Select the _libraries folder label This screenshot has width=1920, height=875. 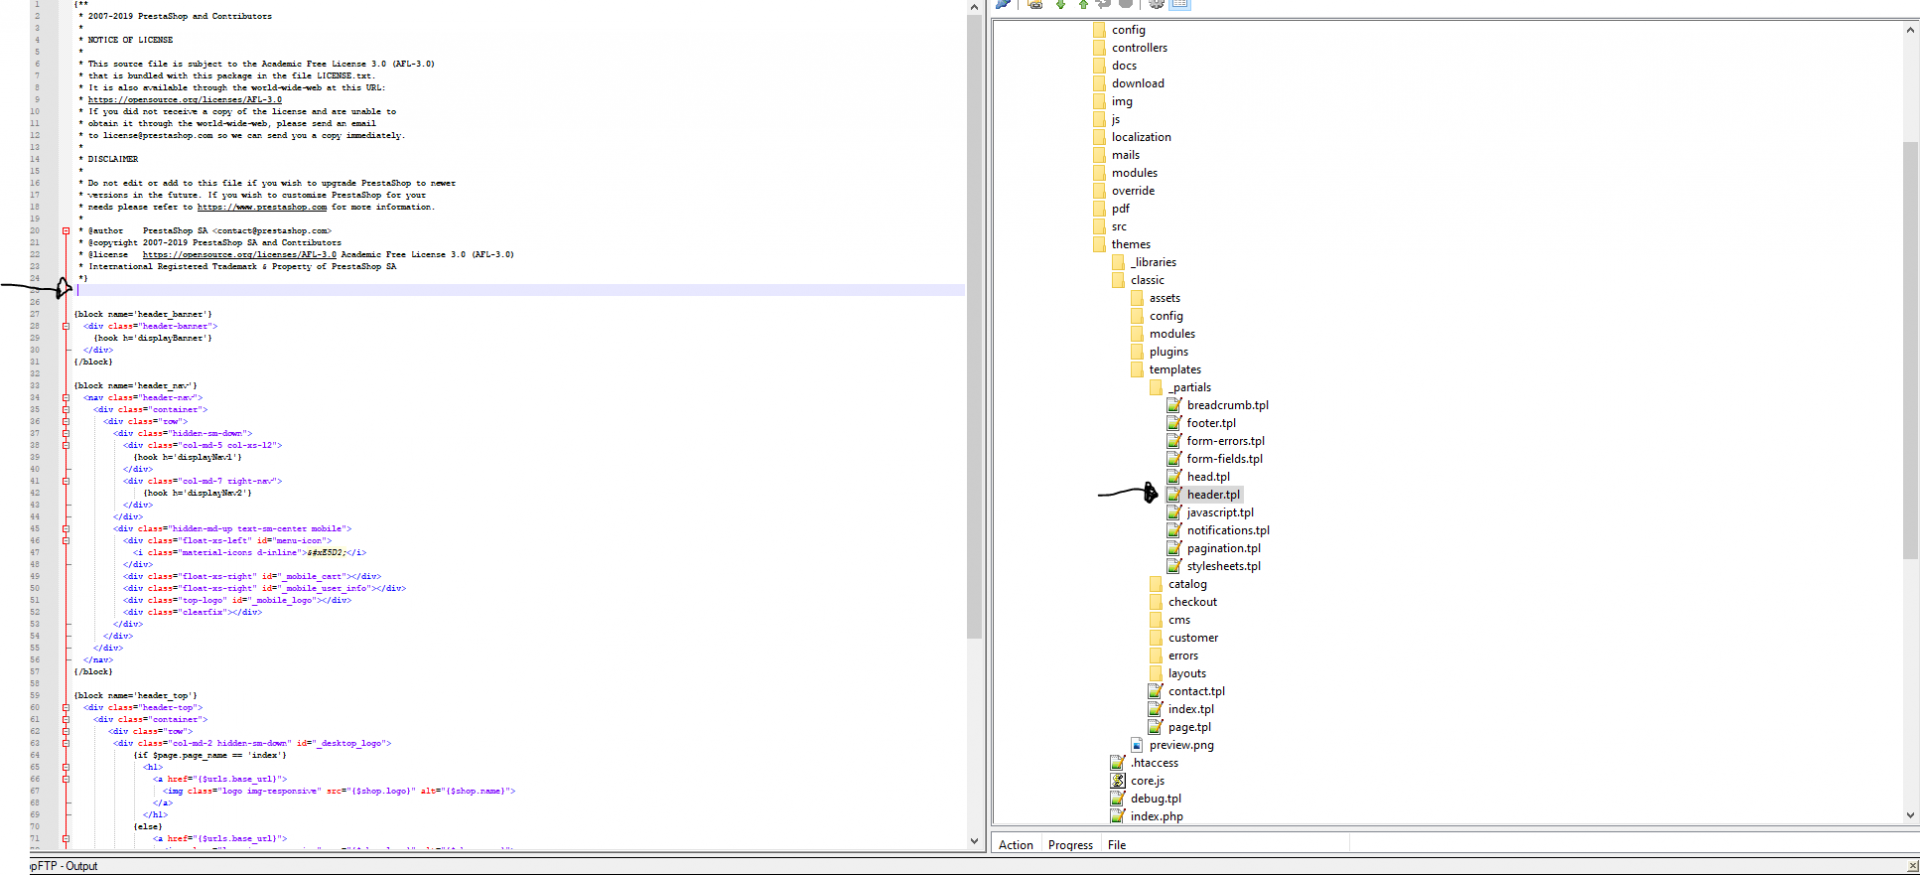(x=1153, y=262)
